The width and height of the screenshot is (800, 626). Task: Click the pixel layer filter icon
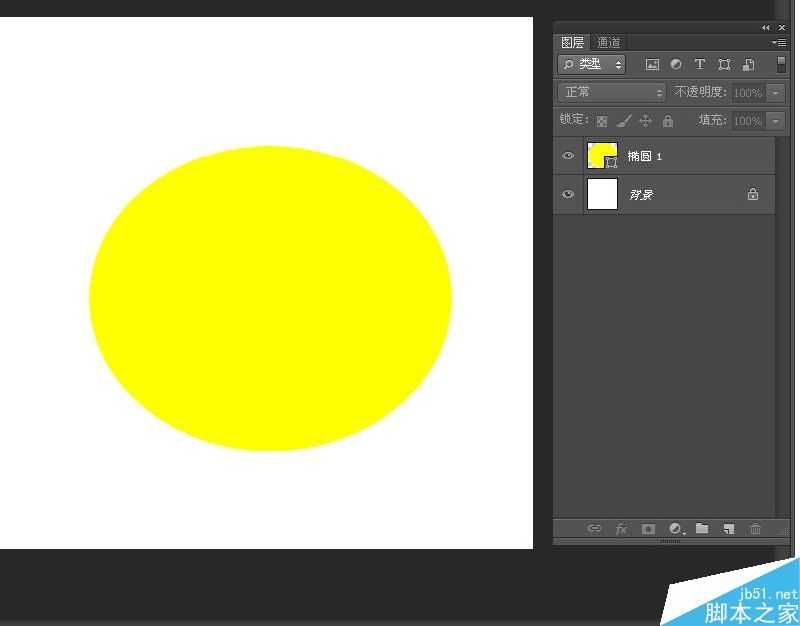[x=652, y=65]
